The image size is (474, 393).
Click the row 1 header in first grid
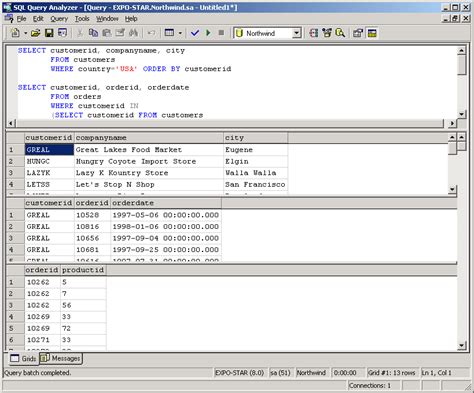click(15, 150)
